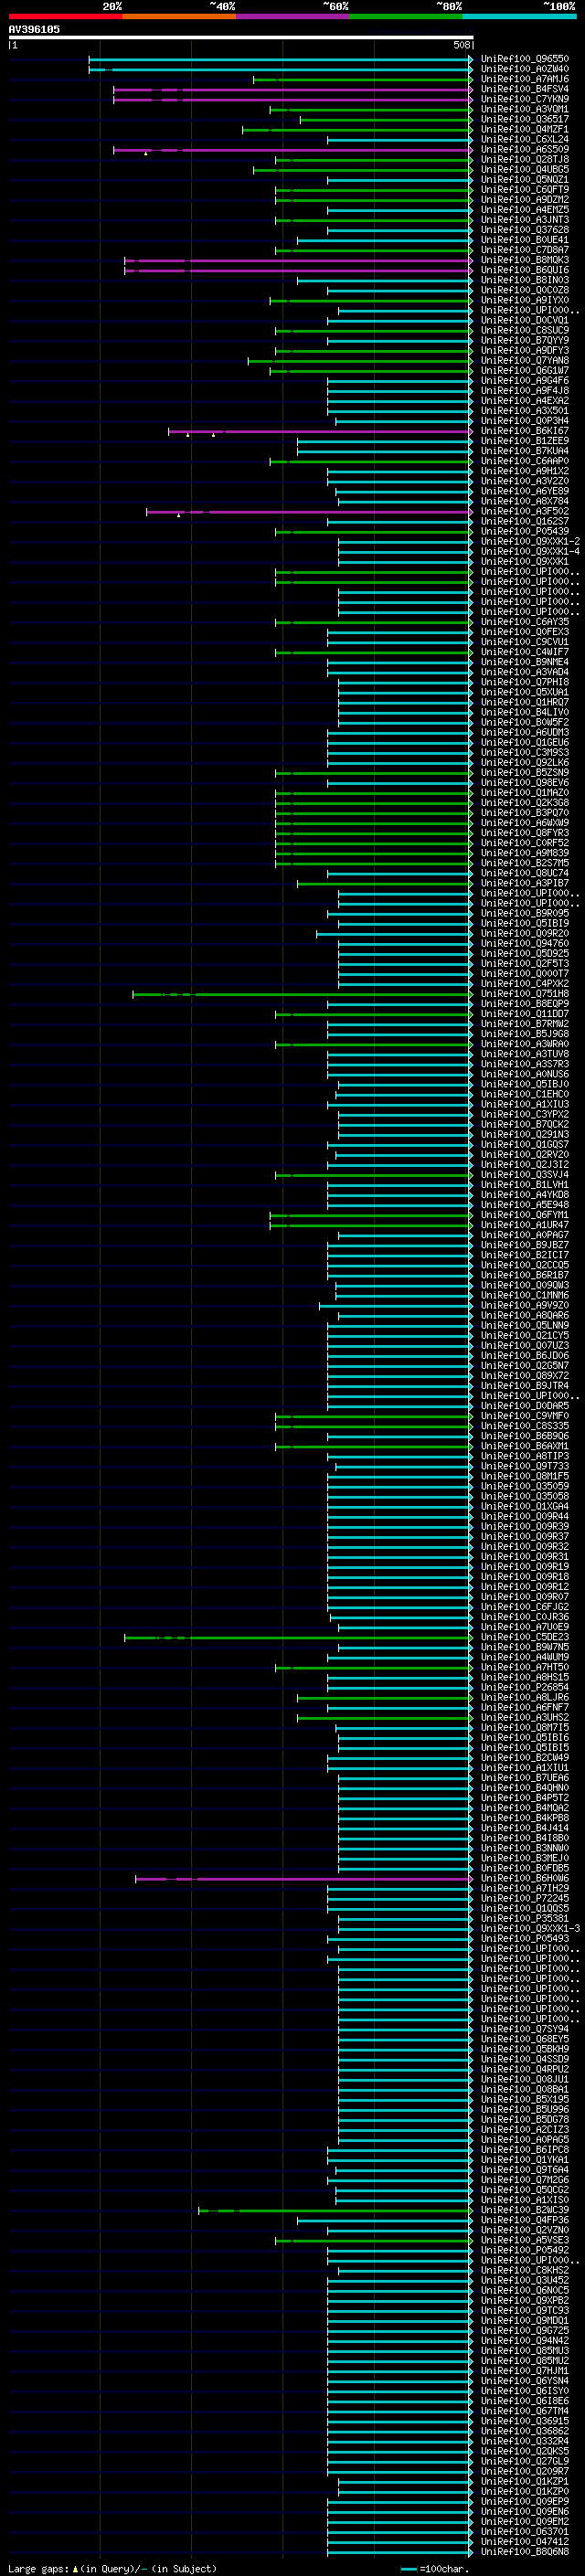The height and width of the screenshot is (2576, 585).
Task: Click the magenta alignment bar for B4FSV4
Action: 292,90
